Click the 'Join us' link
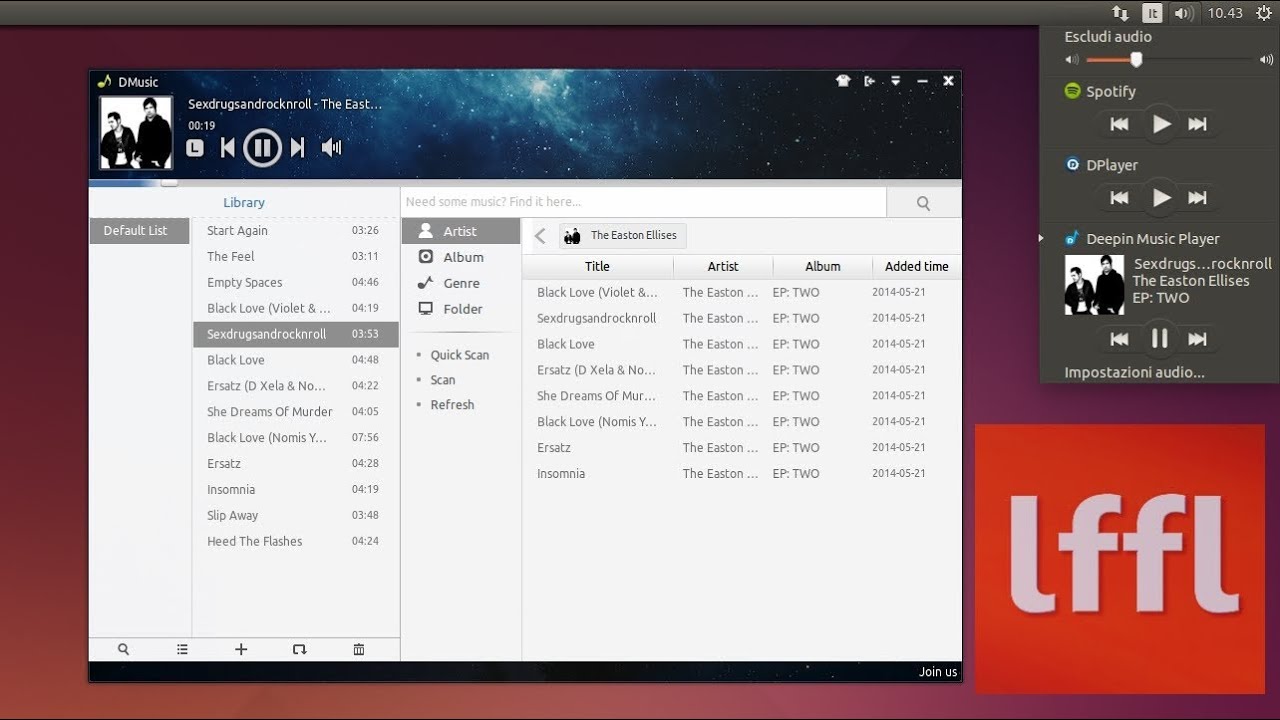The image size is (1280, 720). click(x=938, y=672)
